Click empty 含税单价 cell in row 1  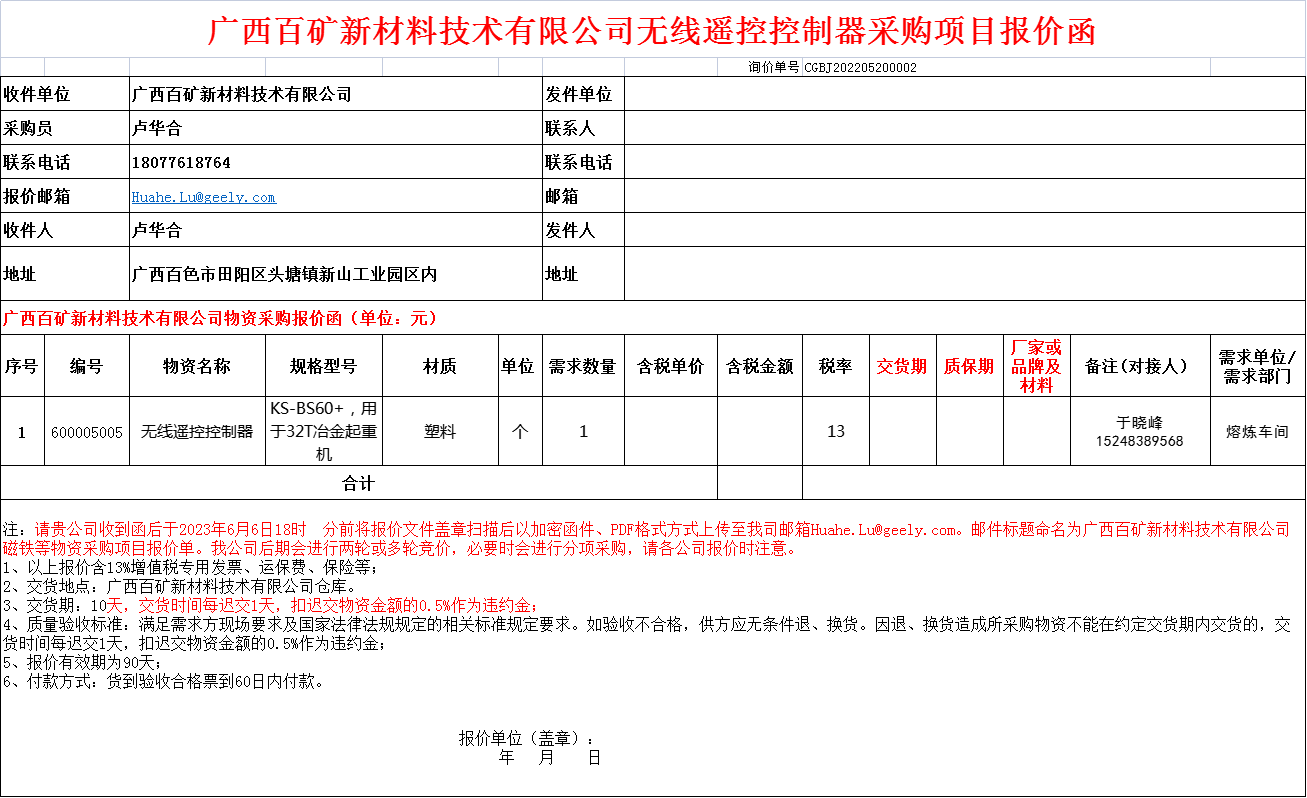(671, 432)
